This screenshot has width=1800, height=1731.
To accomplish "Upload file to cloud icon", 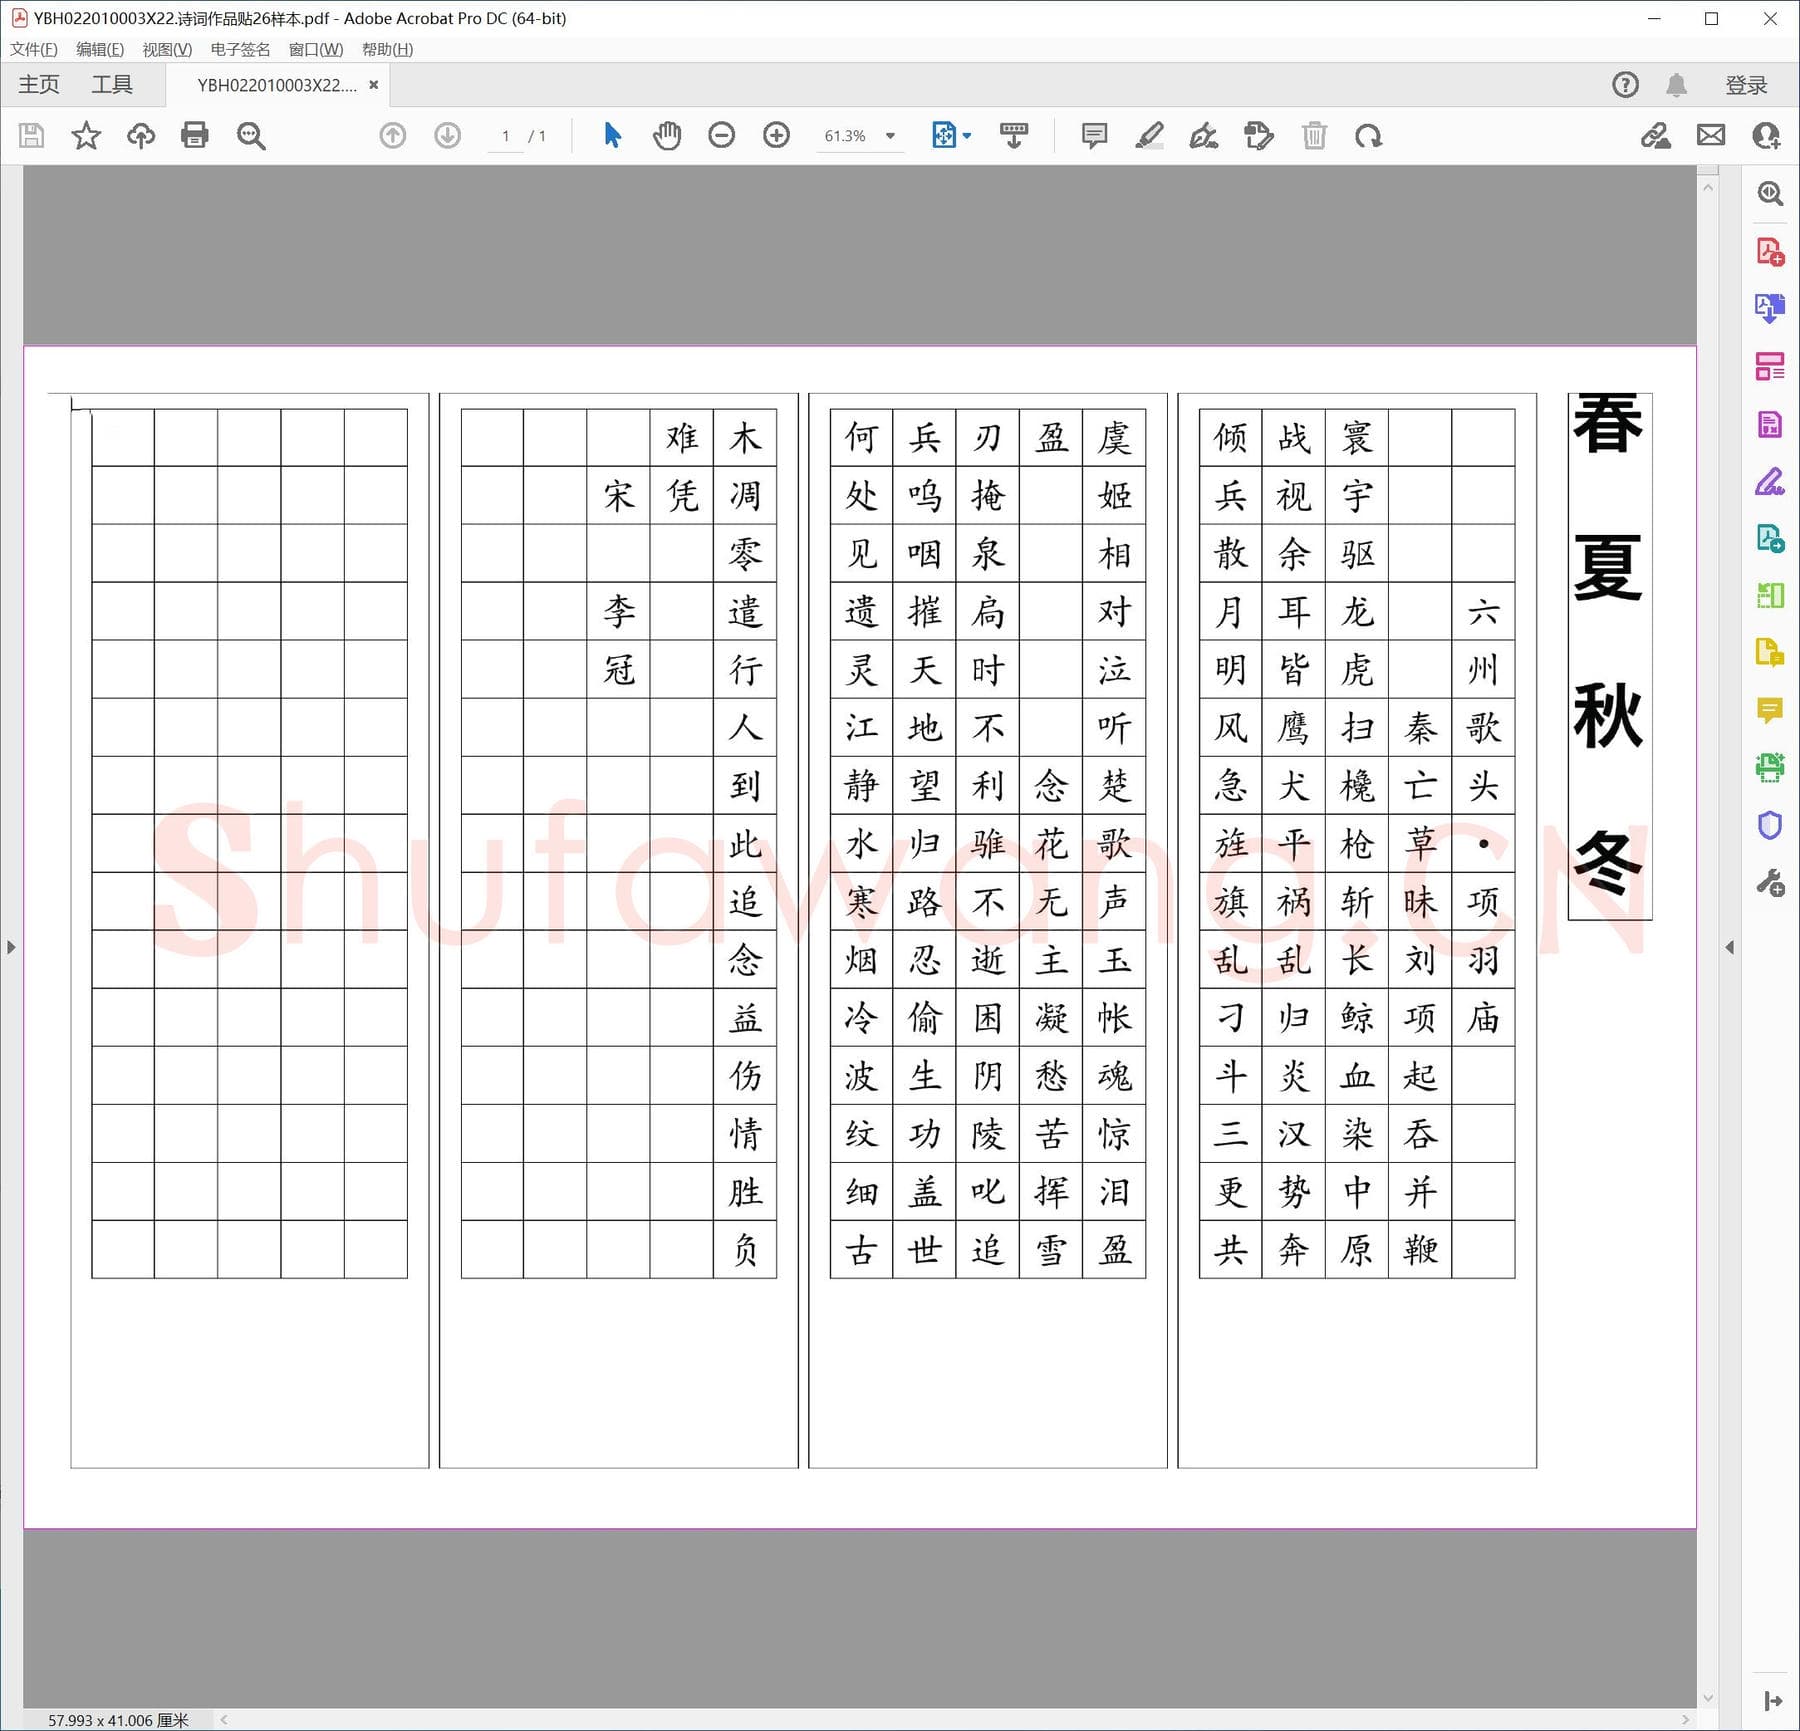I will (141, 135).
